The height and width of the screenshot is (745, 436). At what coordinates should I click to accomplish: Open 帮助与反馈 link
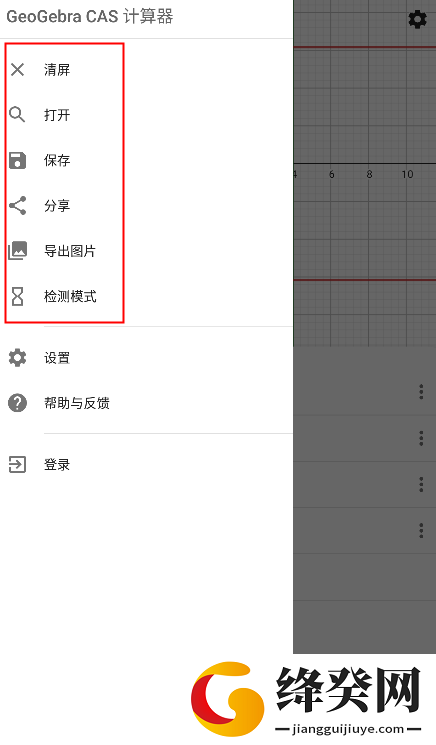point(76,403)
